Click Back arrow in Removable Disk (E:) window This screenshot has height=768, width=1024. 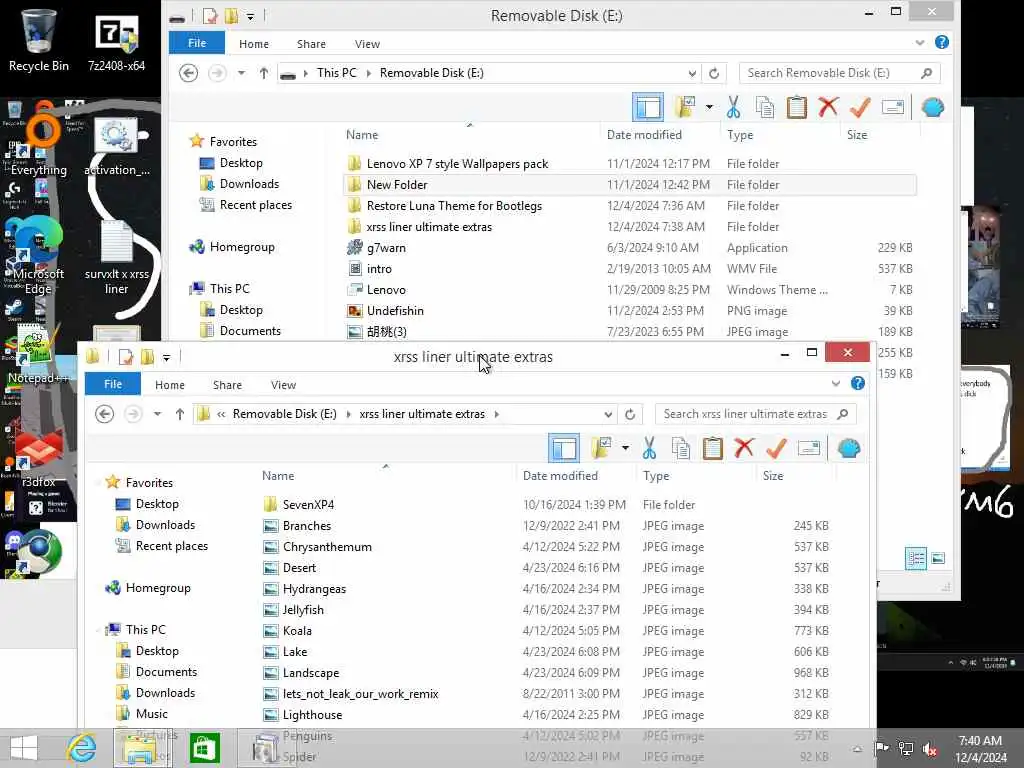pos(189,72)
